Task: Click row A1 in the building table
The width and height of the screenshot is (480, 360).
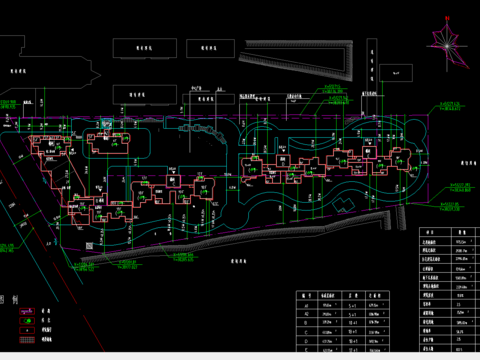Action: pos(343,305)
